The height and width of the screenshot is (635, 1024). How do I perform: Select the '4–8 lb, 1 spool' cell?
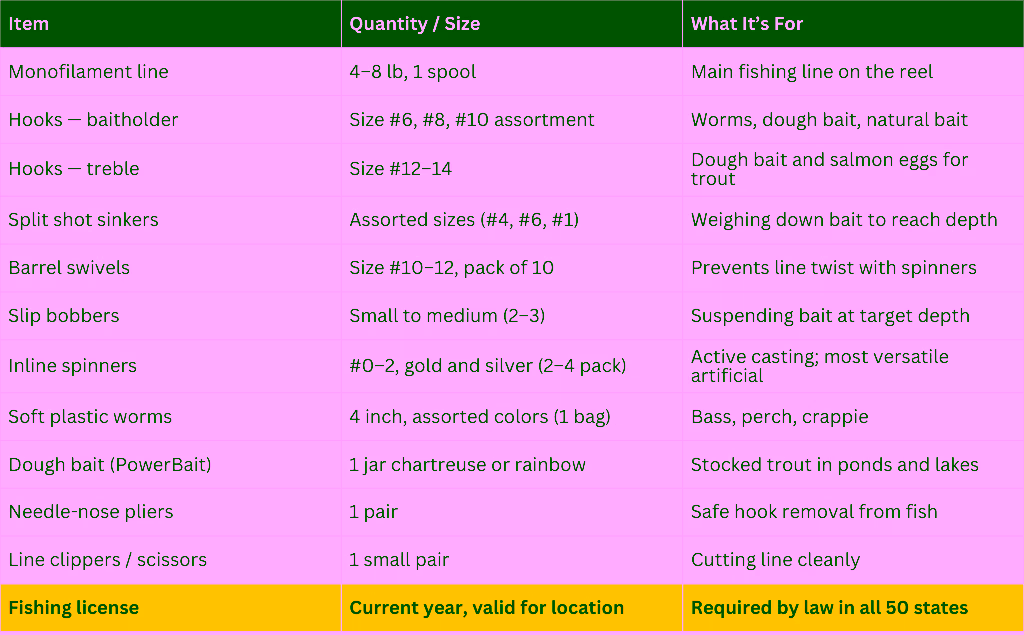[412, 72]
